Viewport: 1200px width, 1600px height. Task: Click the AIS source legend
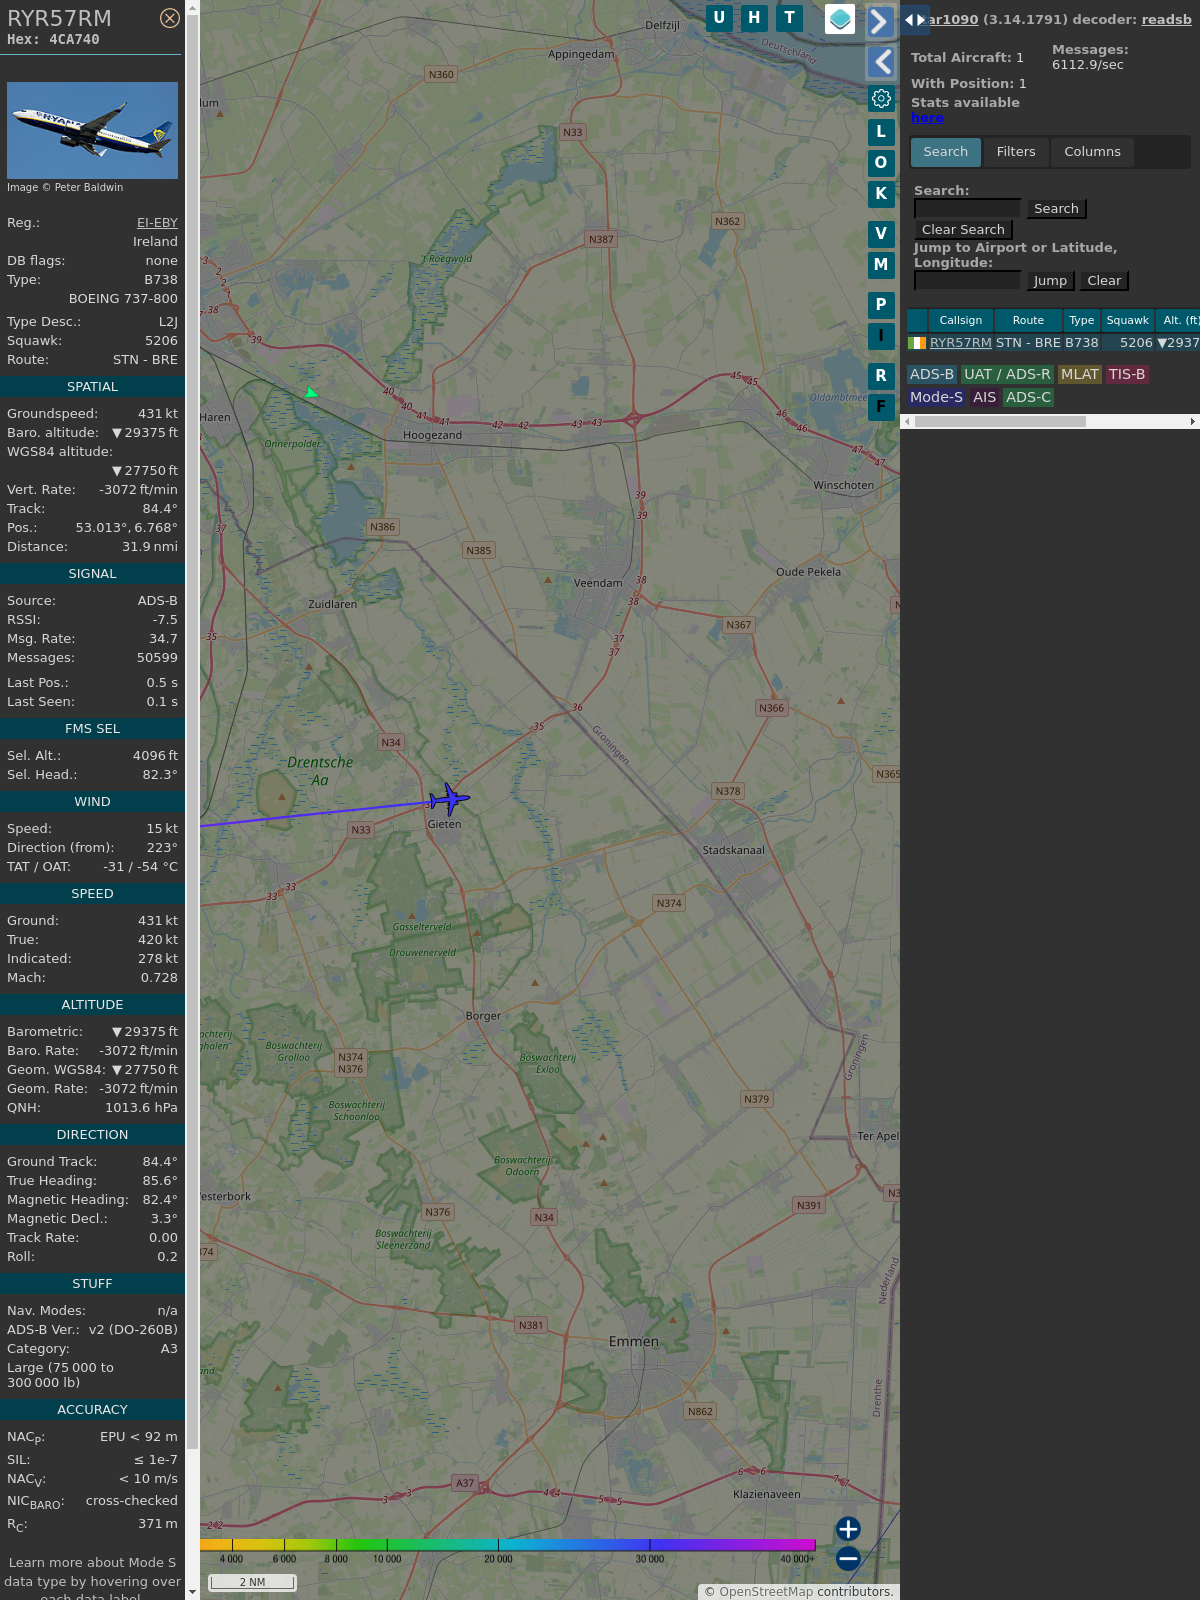[985, 397]
